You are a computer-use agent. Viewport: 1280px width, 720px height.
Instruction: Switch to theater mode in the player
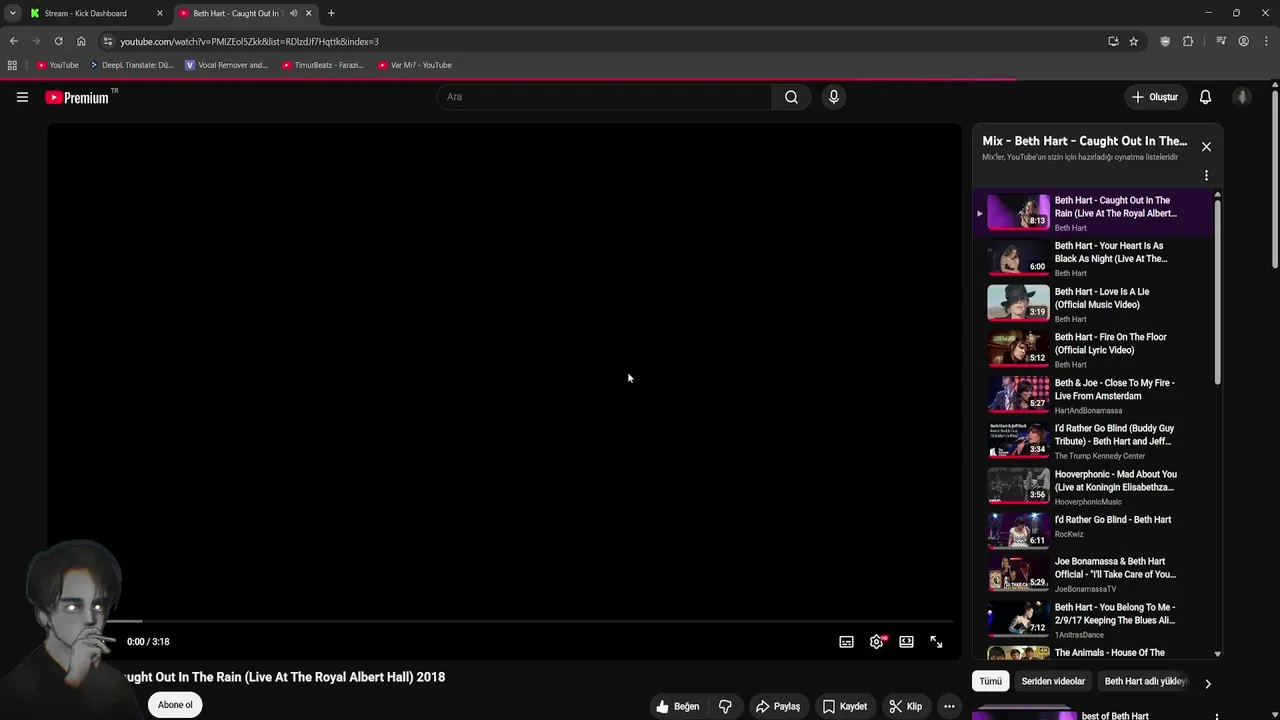coord(906,642)
